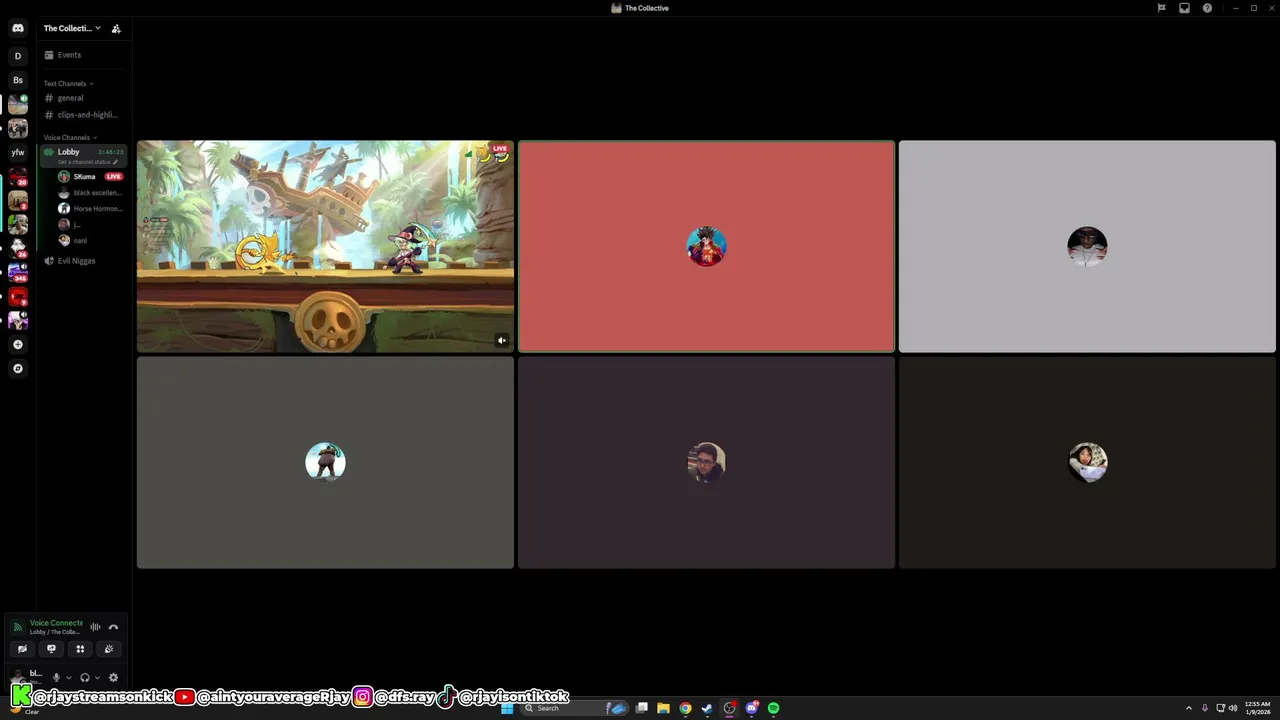
Task: Join the Evil Niggas voice channel
Action: [x=84, y=261]
